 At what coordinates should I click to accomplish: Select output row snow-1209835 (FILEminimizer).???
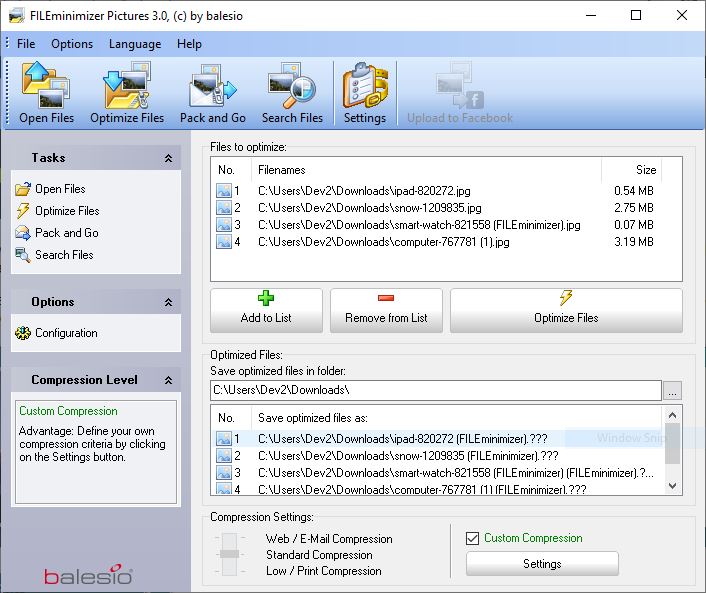pyautogui.click(x=408, y=456)
